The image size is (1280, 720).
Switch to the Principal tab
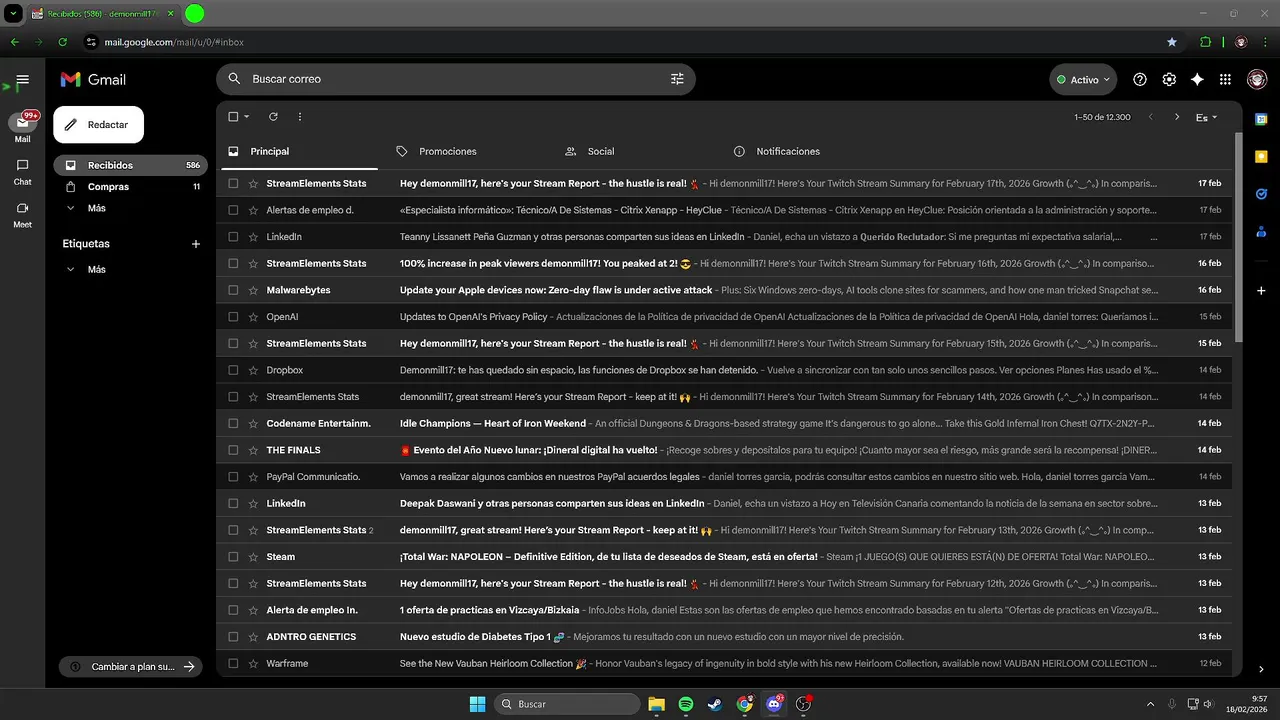(x=299, y=152)
